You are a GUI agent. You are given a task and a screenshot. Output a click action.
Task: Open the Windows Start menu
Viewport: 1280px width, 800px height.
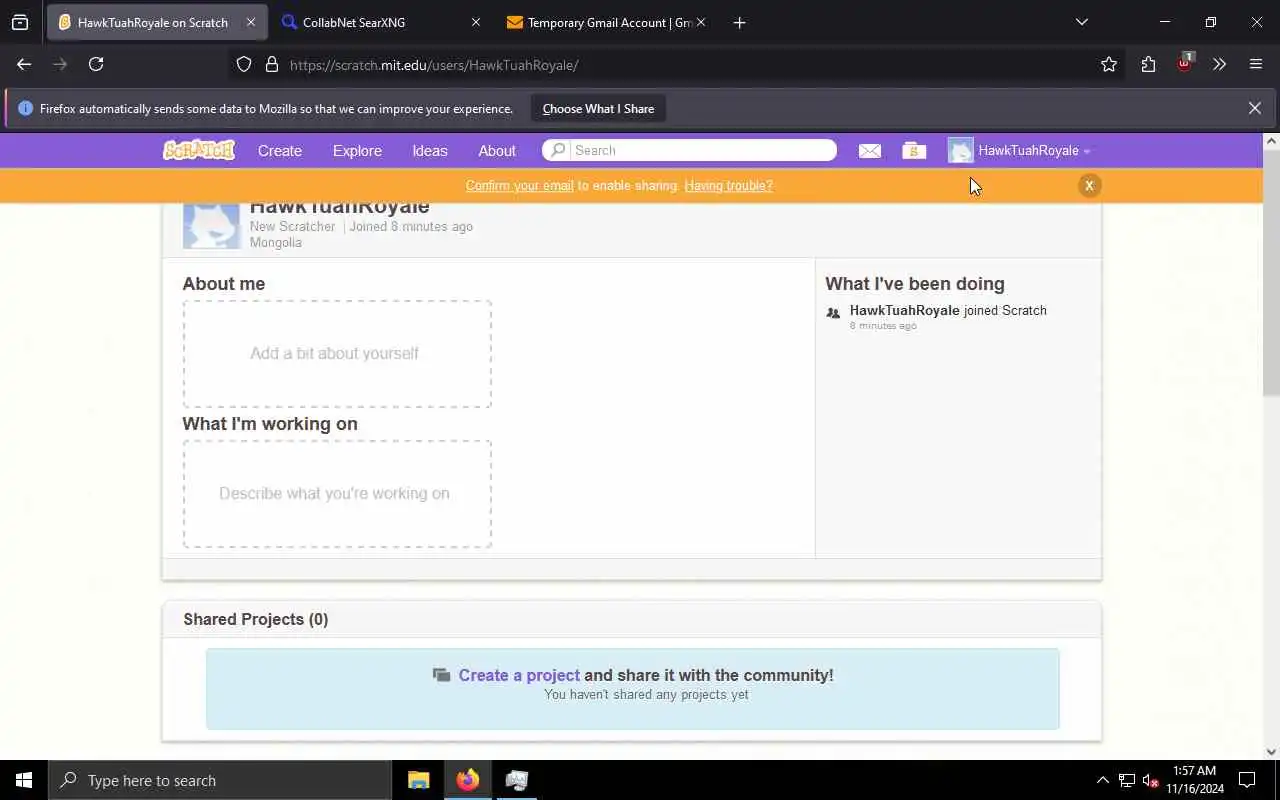coord(24,780)
